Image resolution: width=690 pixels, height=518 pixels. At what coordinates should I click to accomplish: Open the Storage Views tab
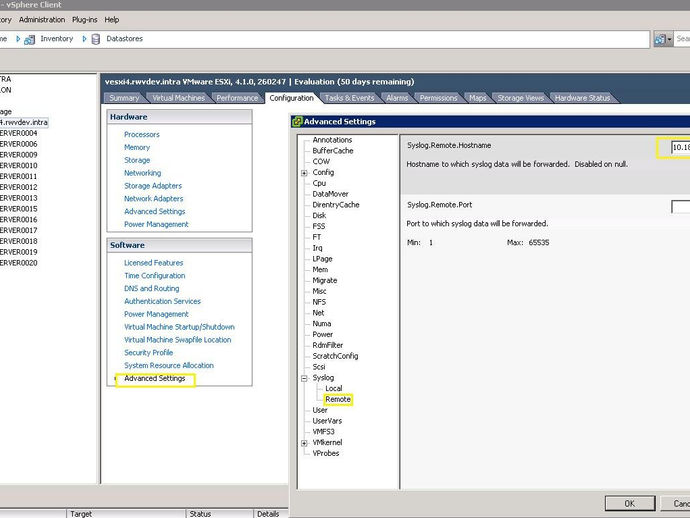[x=521, y=98]
